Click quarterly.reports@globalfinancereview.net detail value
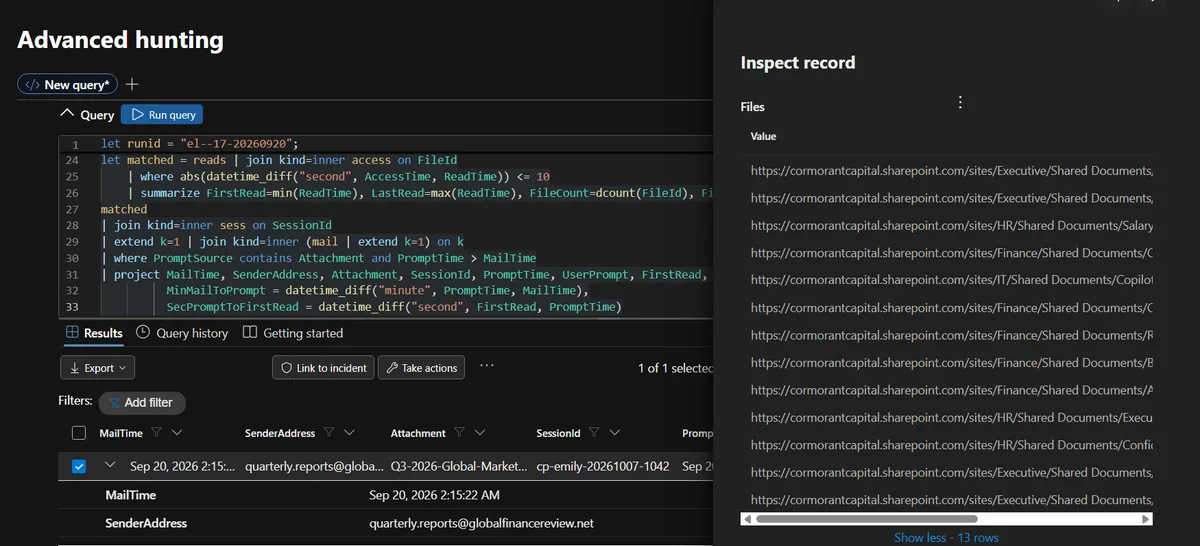Screen dimensions: 1200x546 tap(481, 523)
